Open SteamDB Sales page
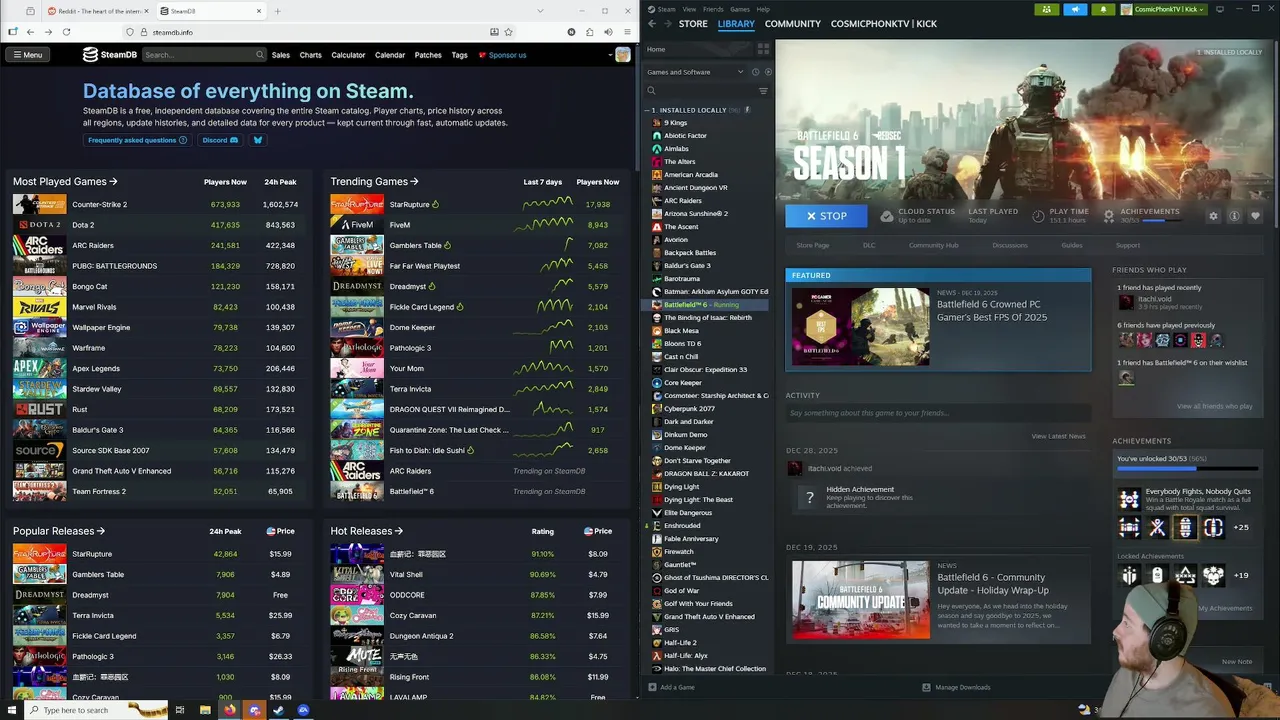Image resolution: width=1280 pixels, height=720 pixels. pyautogui.click(x=281, y=55)
